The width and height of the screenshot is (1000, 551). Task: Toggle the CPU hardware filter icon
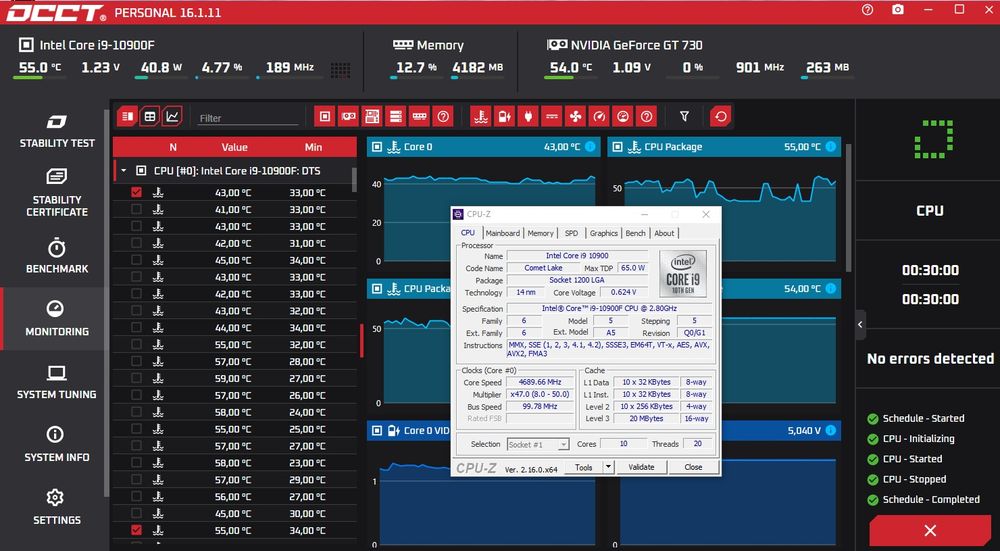pos(325,117)
